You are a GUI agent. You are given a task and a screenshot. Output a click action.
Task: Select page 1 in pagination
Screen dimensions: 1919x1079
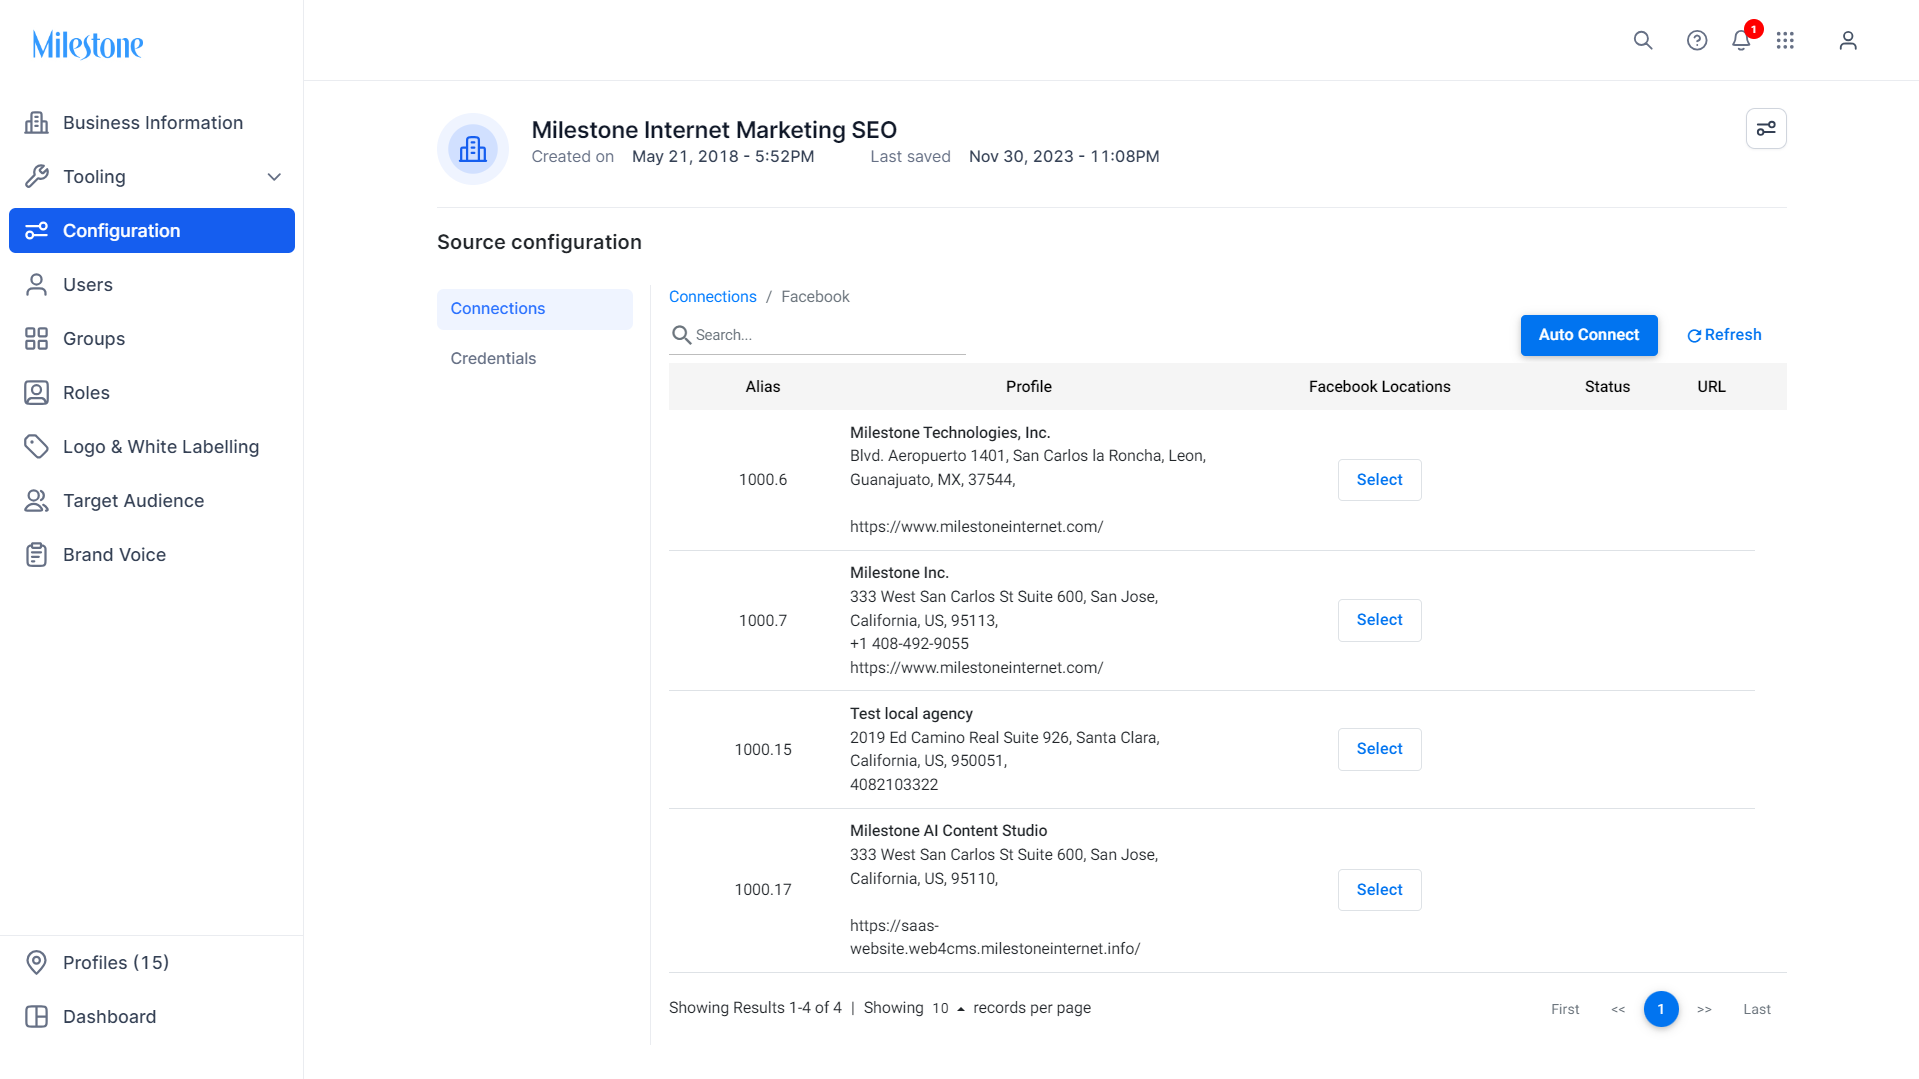1661,1009
